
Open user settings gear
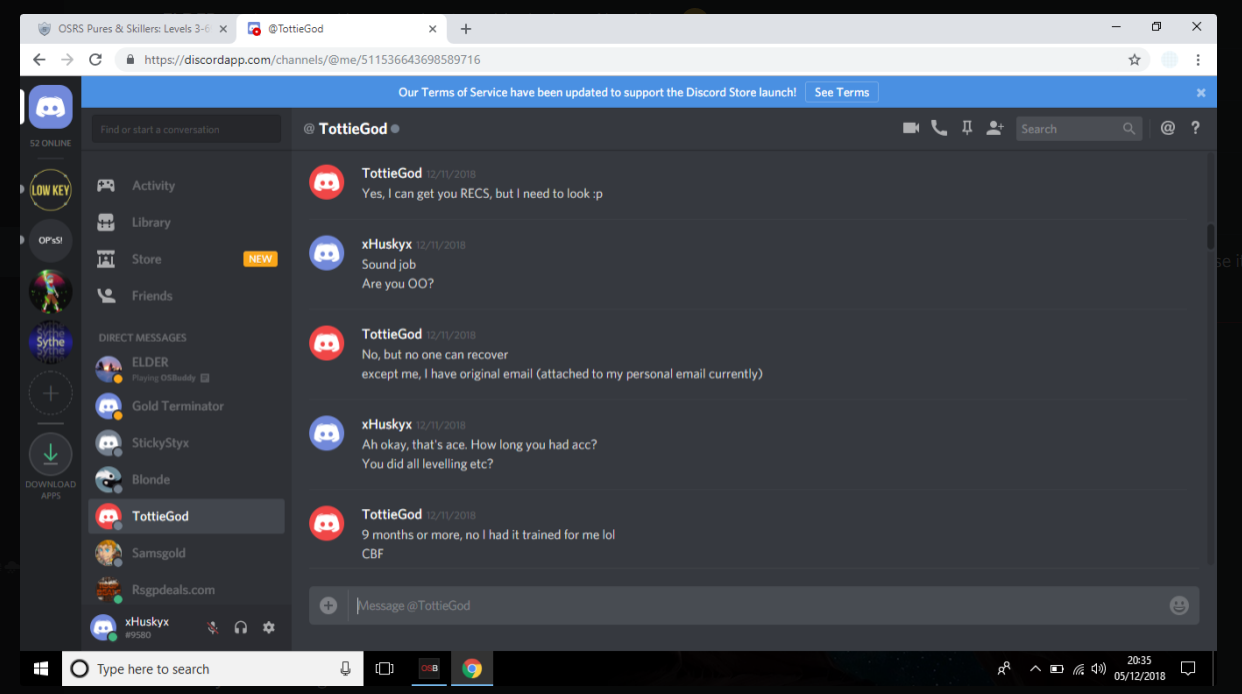point(268,628)
